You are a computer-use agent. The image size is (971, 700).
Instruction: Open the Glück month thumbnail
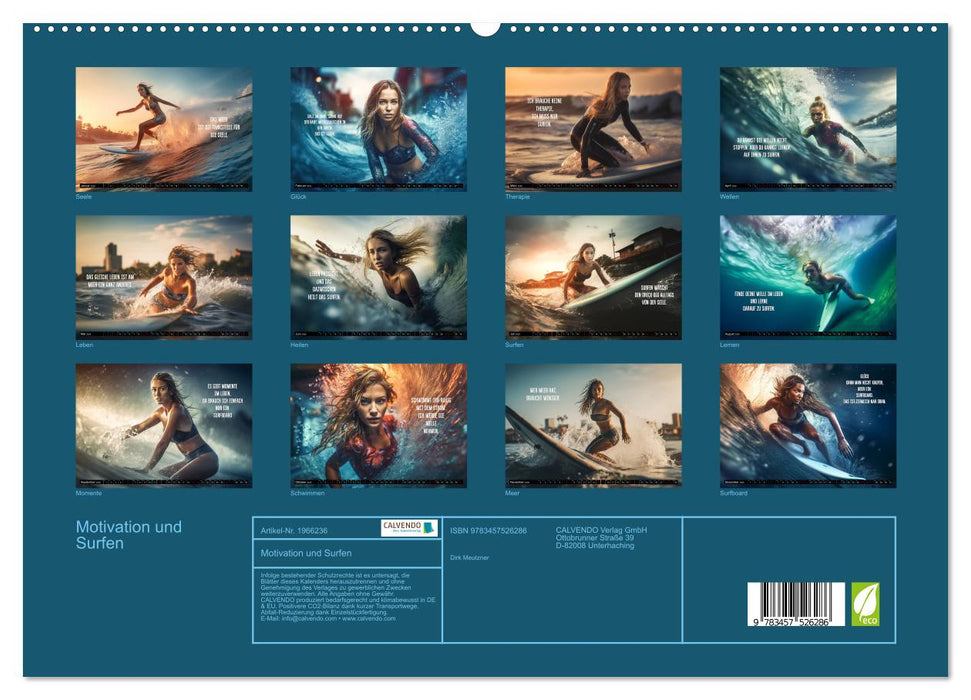(x=378, y=127)
